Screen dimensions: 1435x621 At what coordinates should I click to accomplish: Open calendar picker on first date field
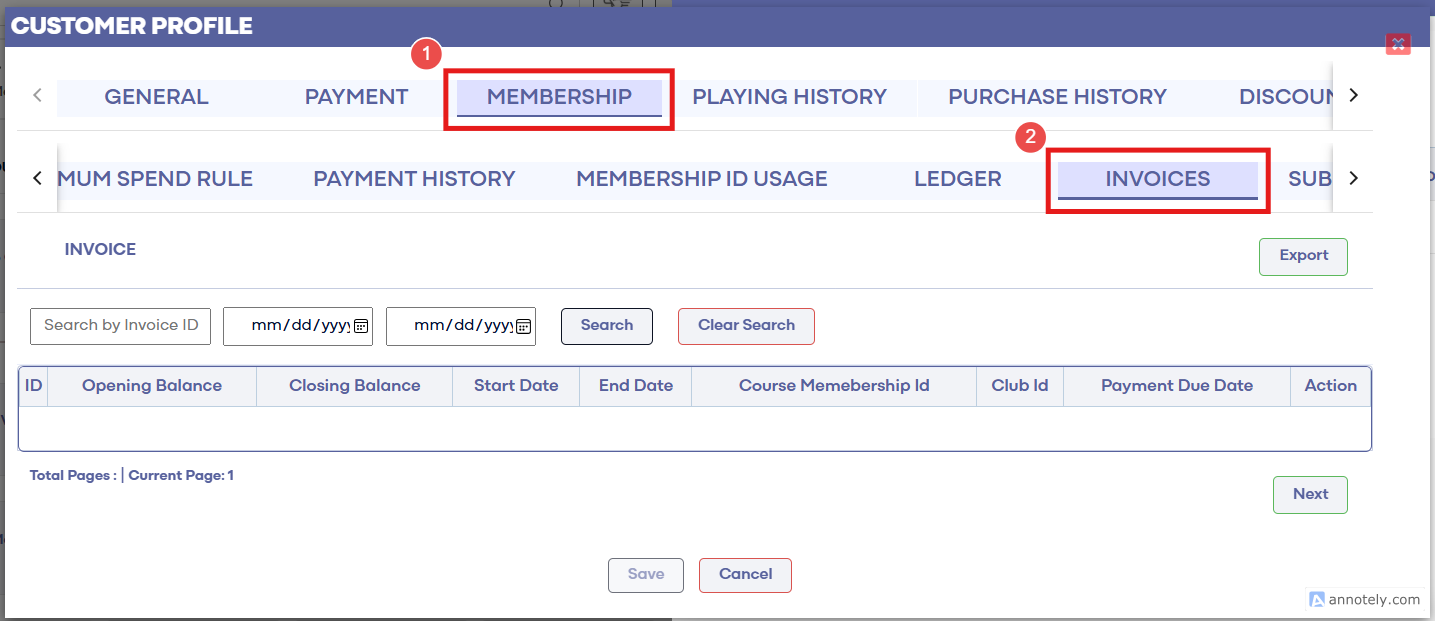[361, 326]
